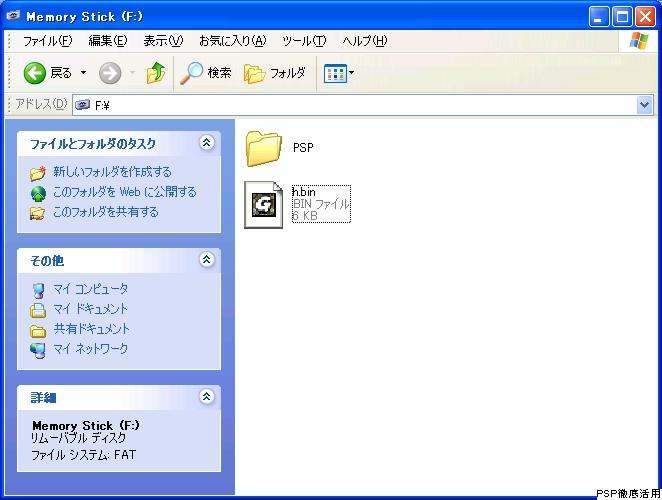
Task: Expand the address bar dropdown arrow
Action: pyautogui.click(x=644, y=105)
